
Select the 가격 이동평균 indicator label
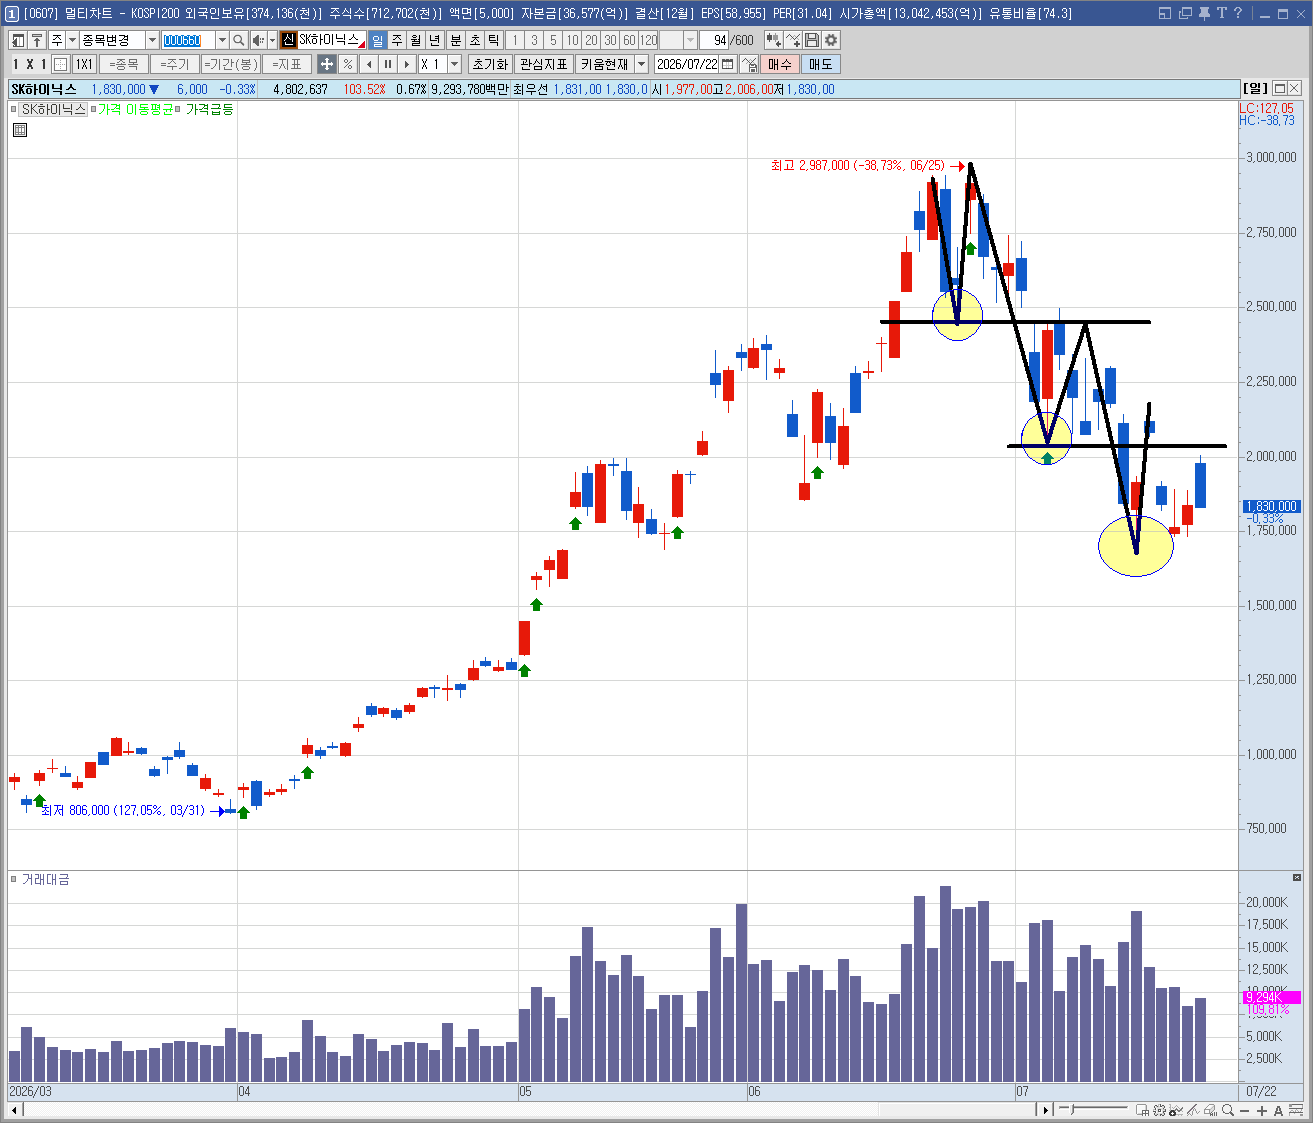pyautogui.click(x=135, y=109)
